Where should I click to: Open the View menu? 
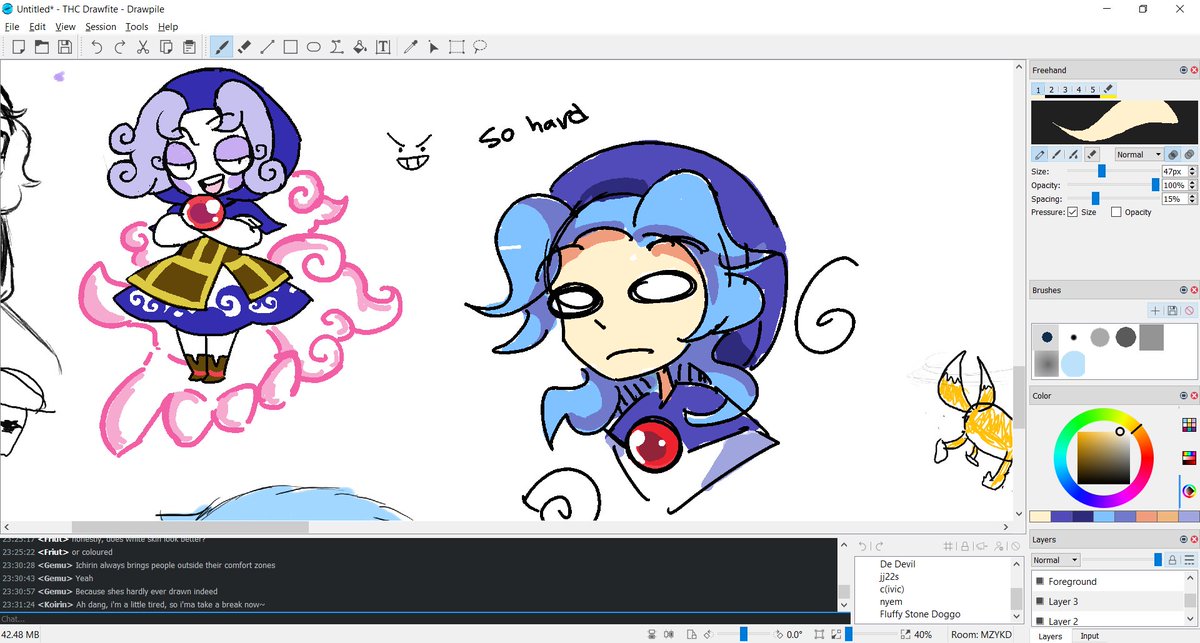click(65, 27)
